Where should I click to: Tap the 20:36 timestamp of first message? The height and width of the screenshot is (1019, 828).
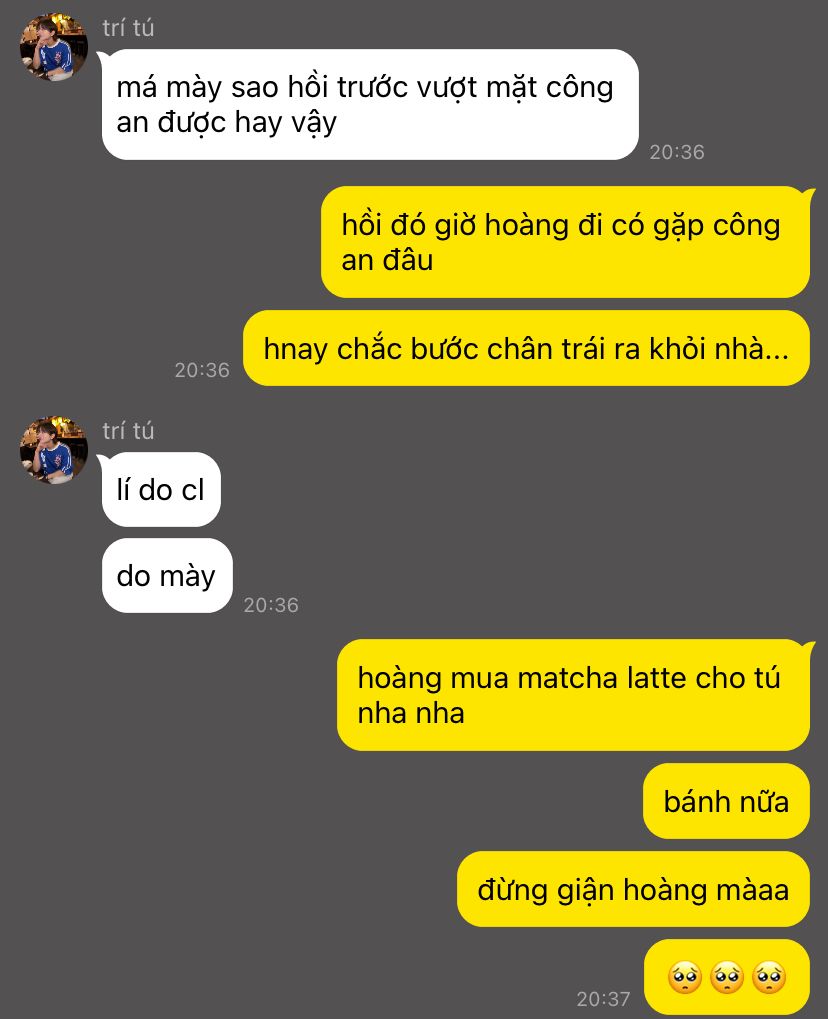pos(677,152)
